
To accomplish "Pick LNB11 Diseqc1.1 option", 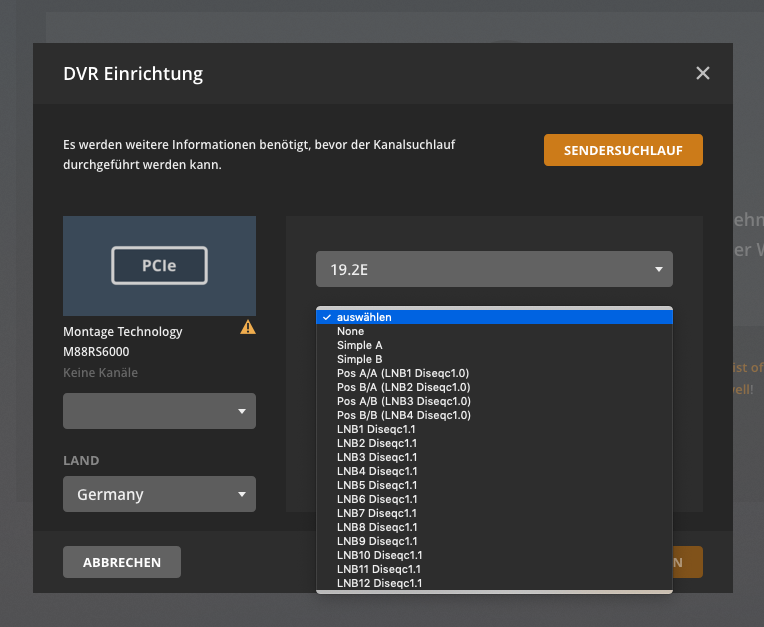I will (x=494, y=570).
